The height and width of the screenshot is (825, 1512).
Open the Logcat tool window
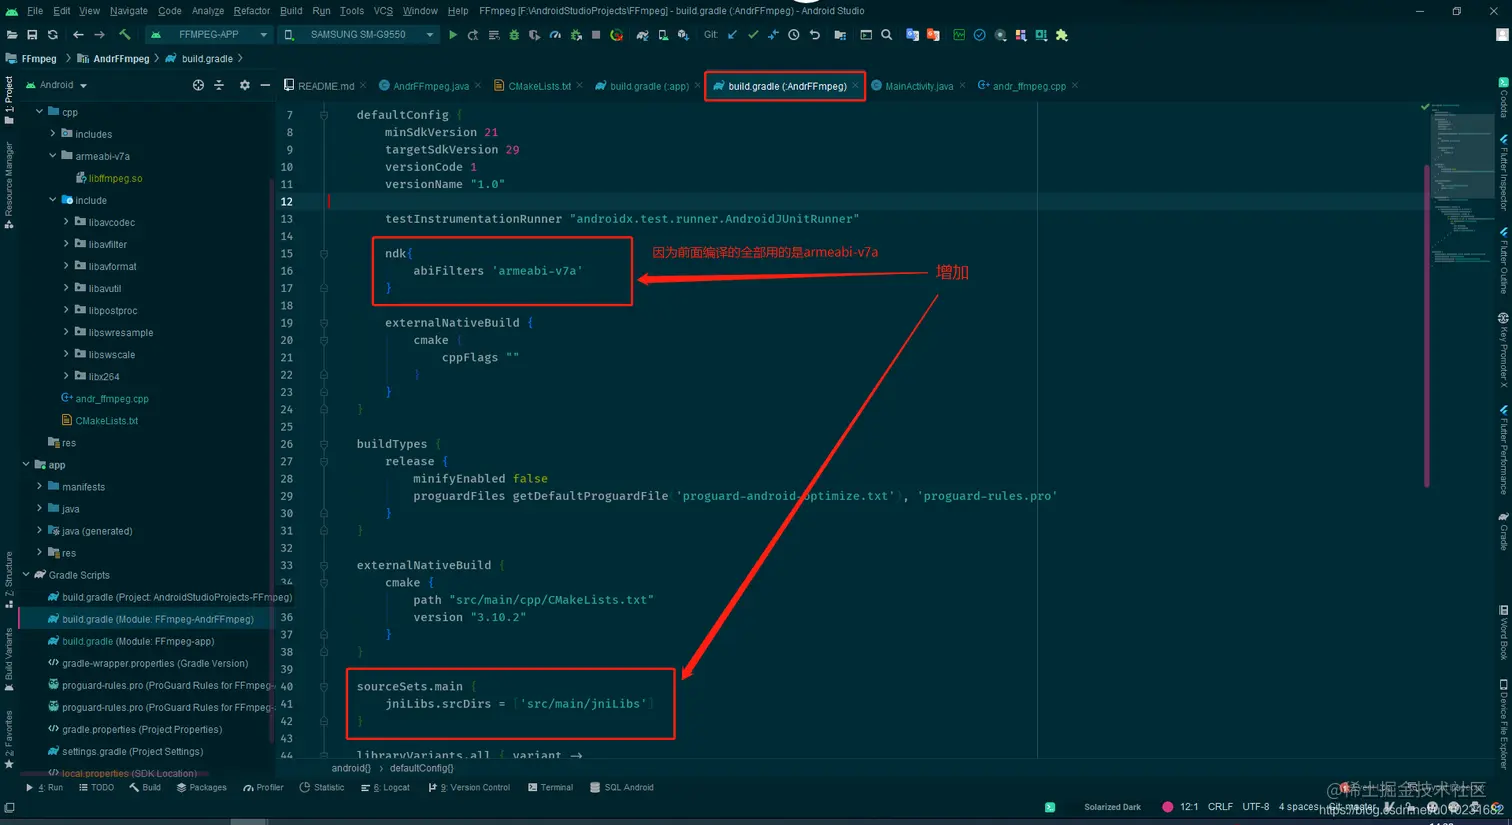pyautogui.click(x=386, y=788)
